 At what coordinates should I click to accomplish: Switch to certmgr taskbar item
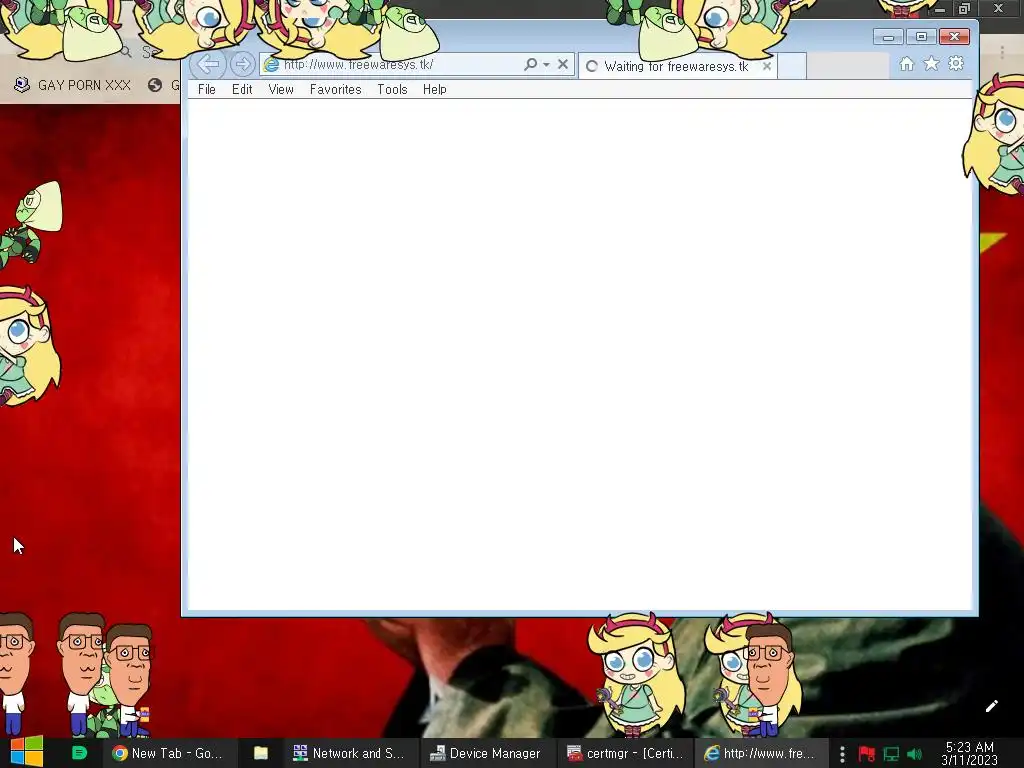[x=625, y=753]
